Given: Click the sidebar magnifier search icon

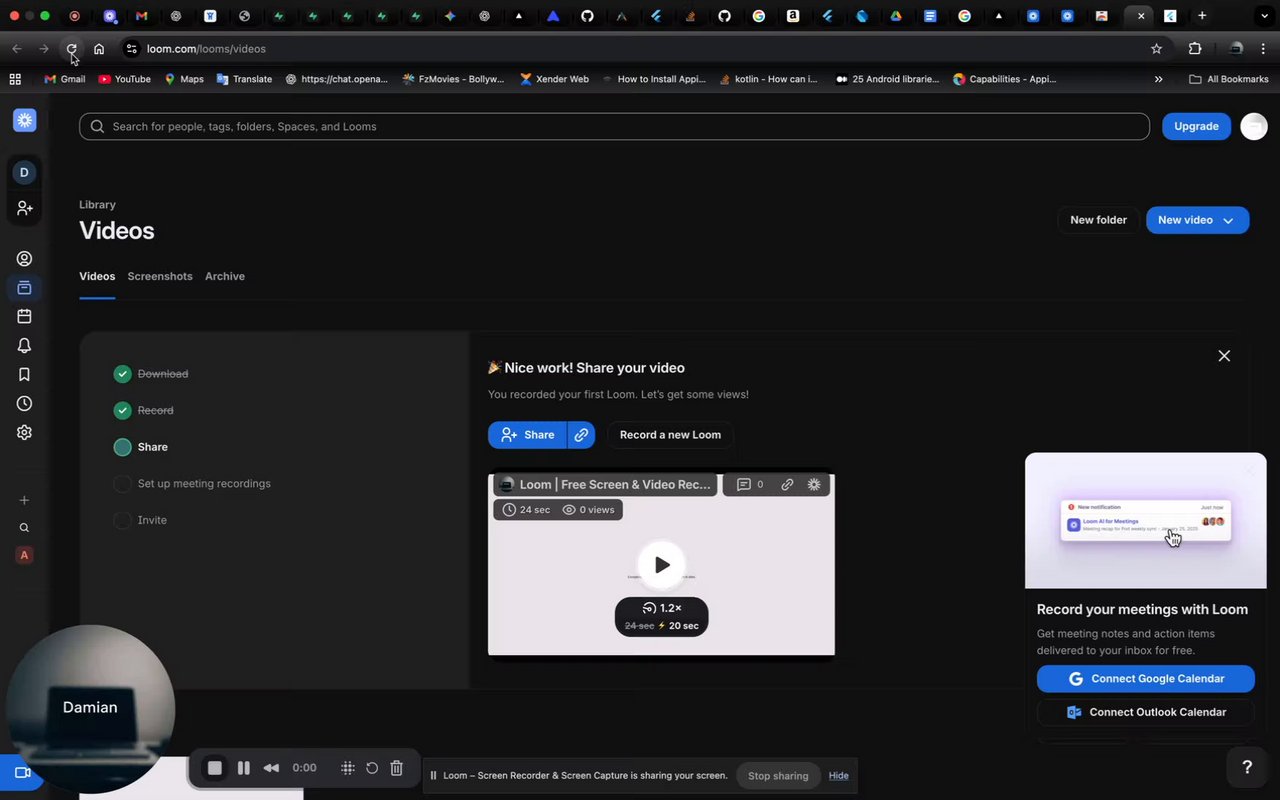Looking at the screenshot, I should point(25,528).
